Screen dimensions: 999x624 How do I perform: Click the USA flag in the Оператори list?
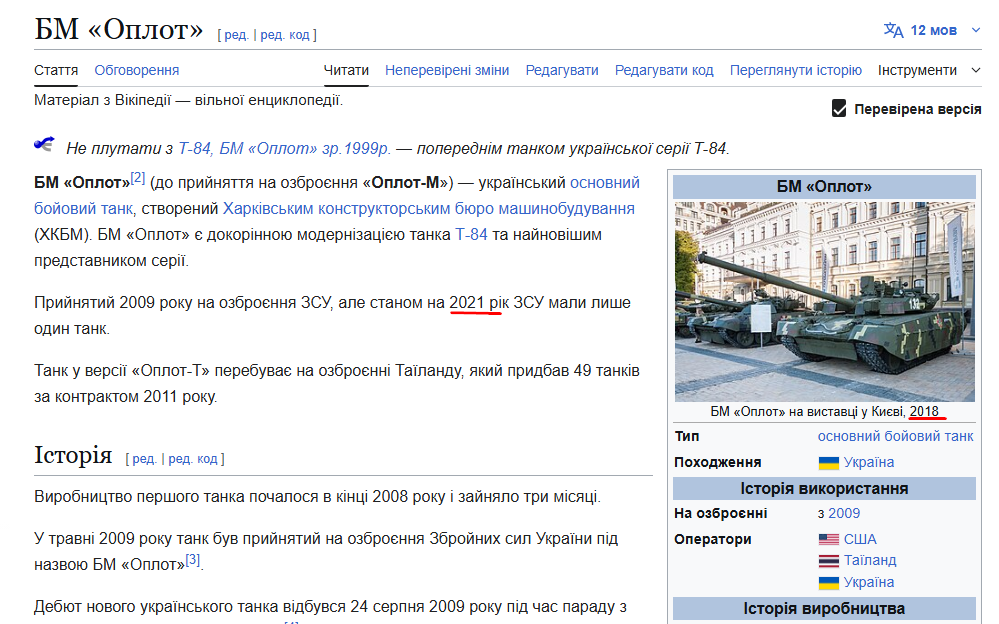831,537
